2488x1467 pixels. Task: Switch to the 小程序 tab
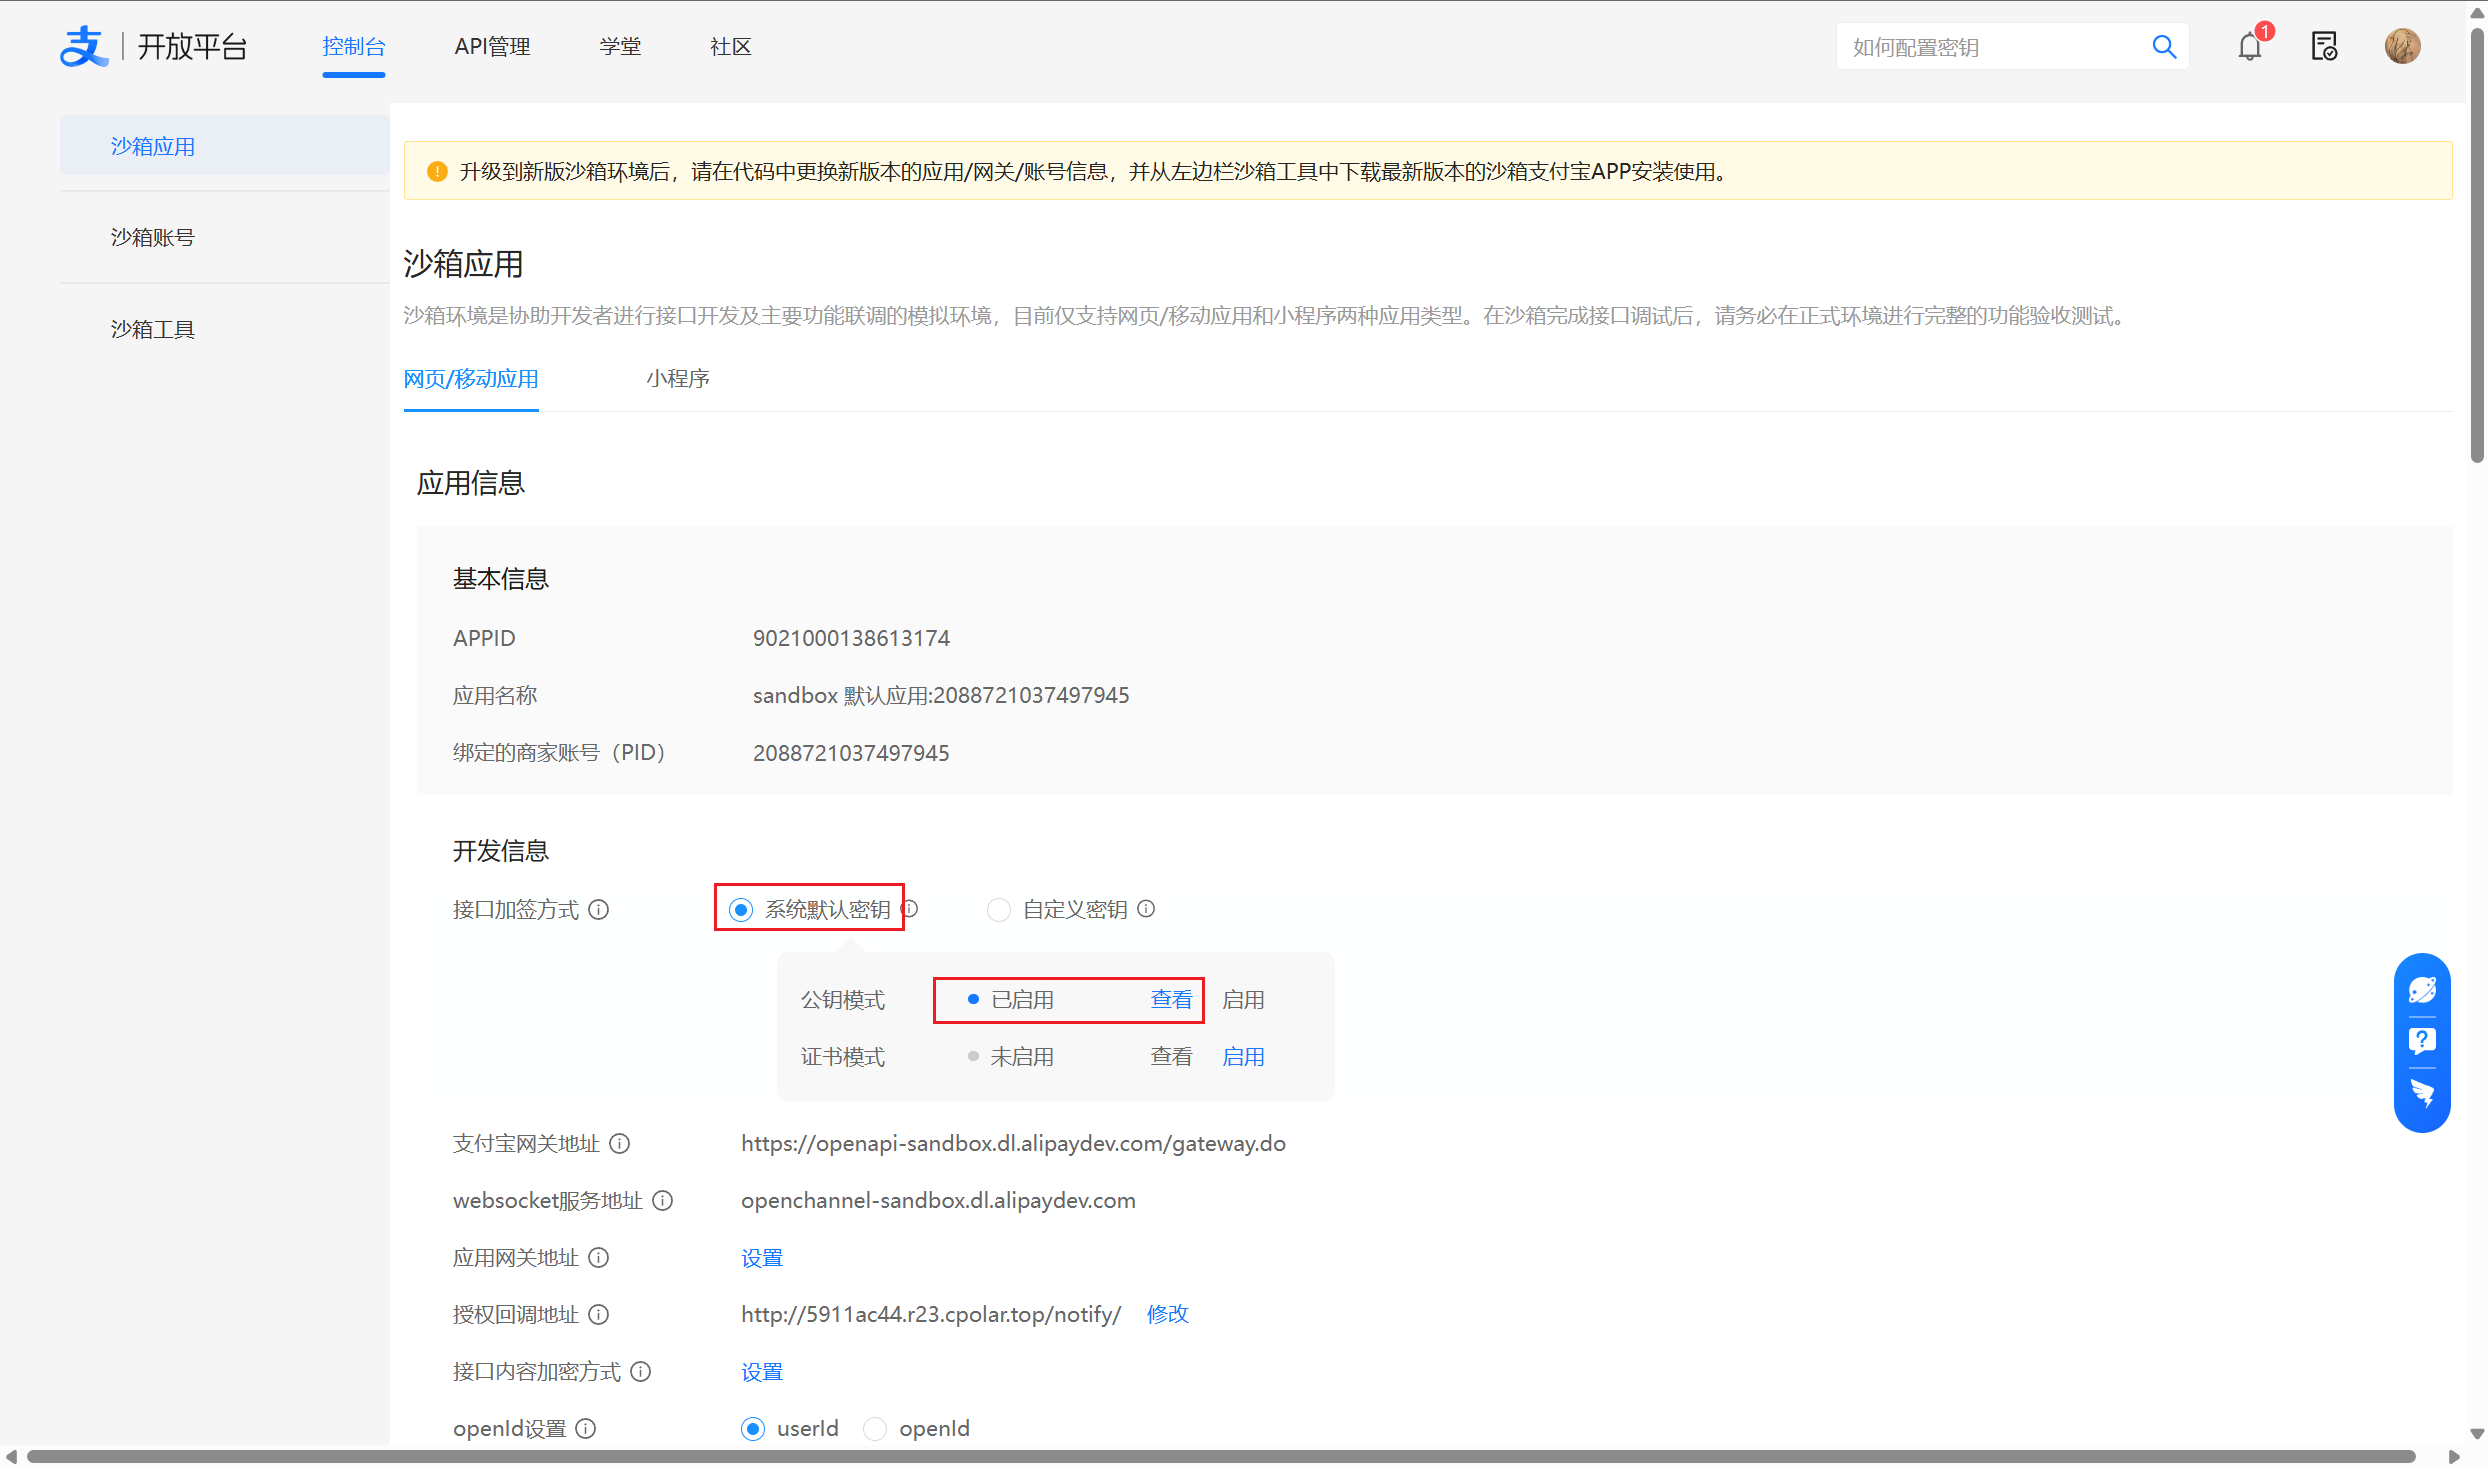[677, 379]
